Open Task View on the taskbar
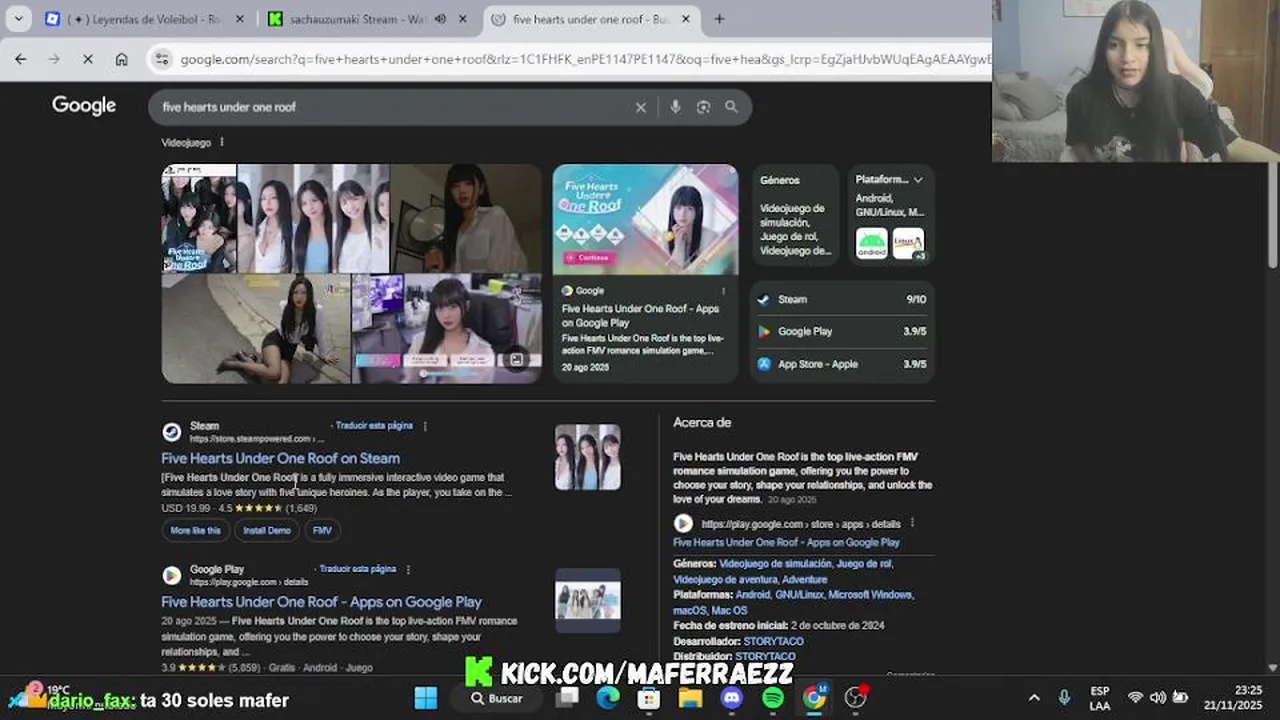The image size is (1280, 720). [x=568, y=698]
